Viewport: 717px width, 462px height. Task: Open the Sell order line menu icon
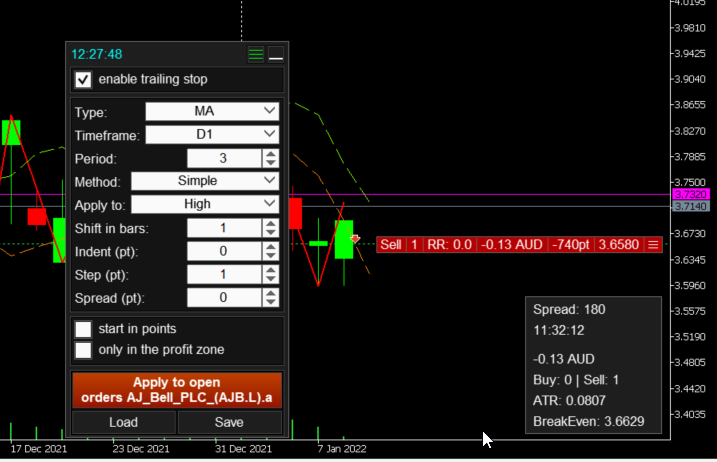pos(653,245)
